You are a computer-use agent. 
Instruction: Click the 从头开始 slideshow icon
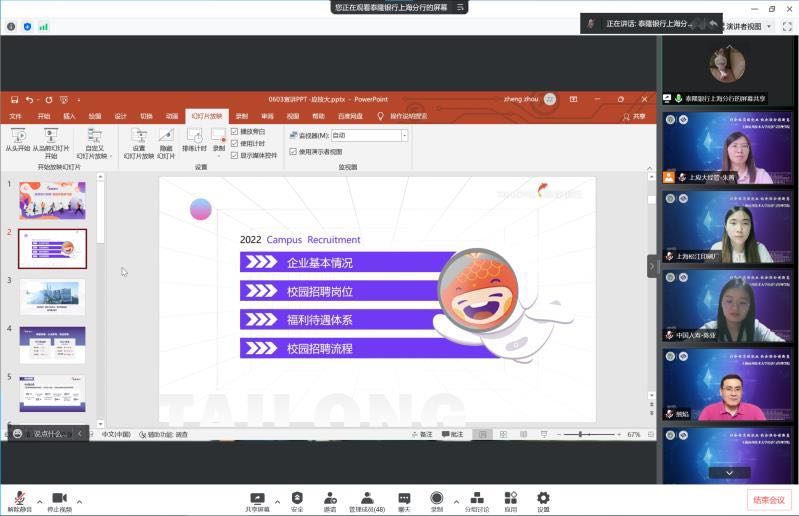point(17,135)
